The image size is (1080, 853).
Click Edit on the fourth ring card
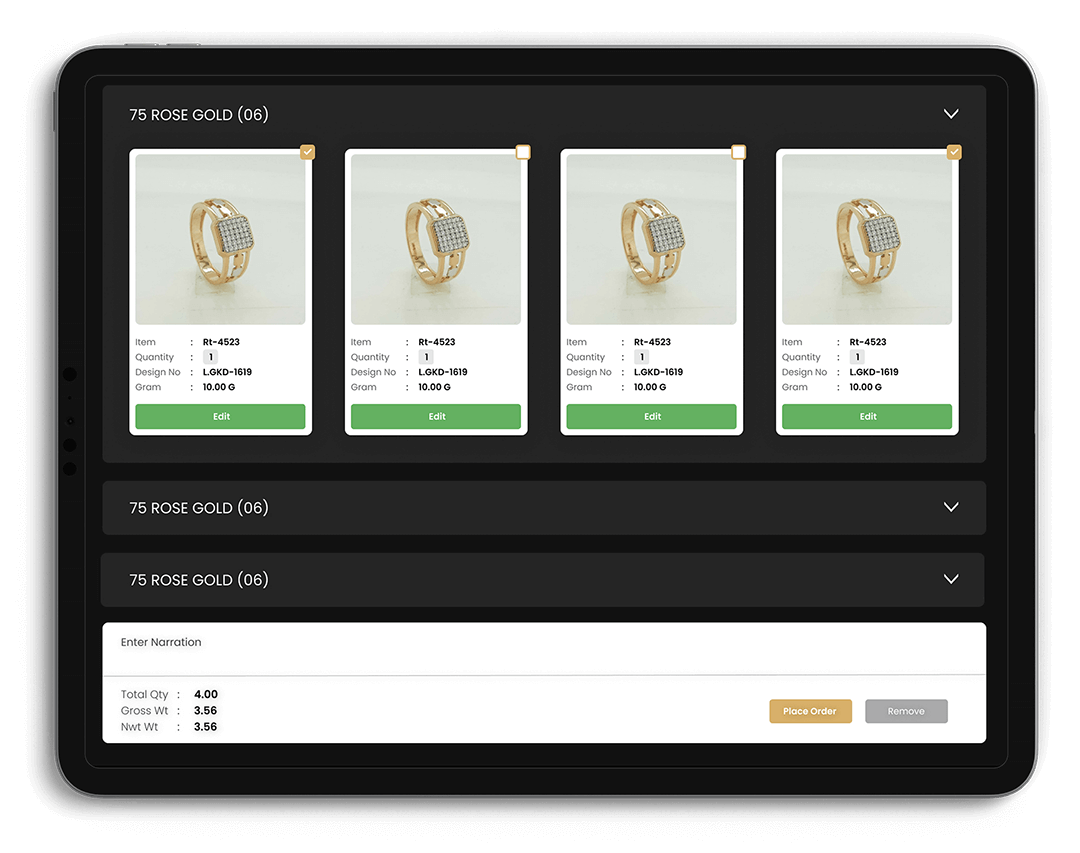click(x=867, y=416)
